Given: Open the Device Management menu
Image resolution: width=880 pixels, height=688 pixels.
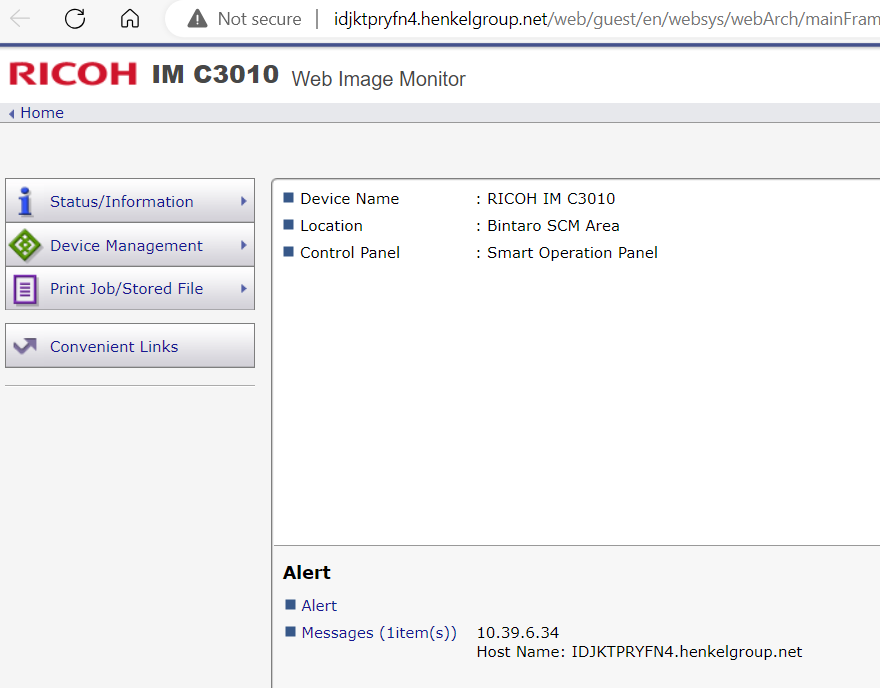Looking at the screenshot, I should pos(130,245).
